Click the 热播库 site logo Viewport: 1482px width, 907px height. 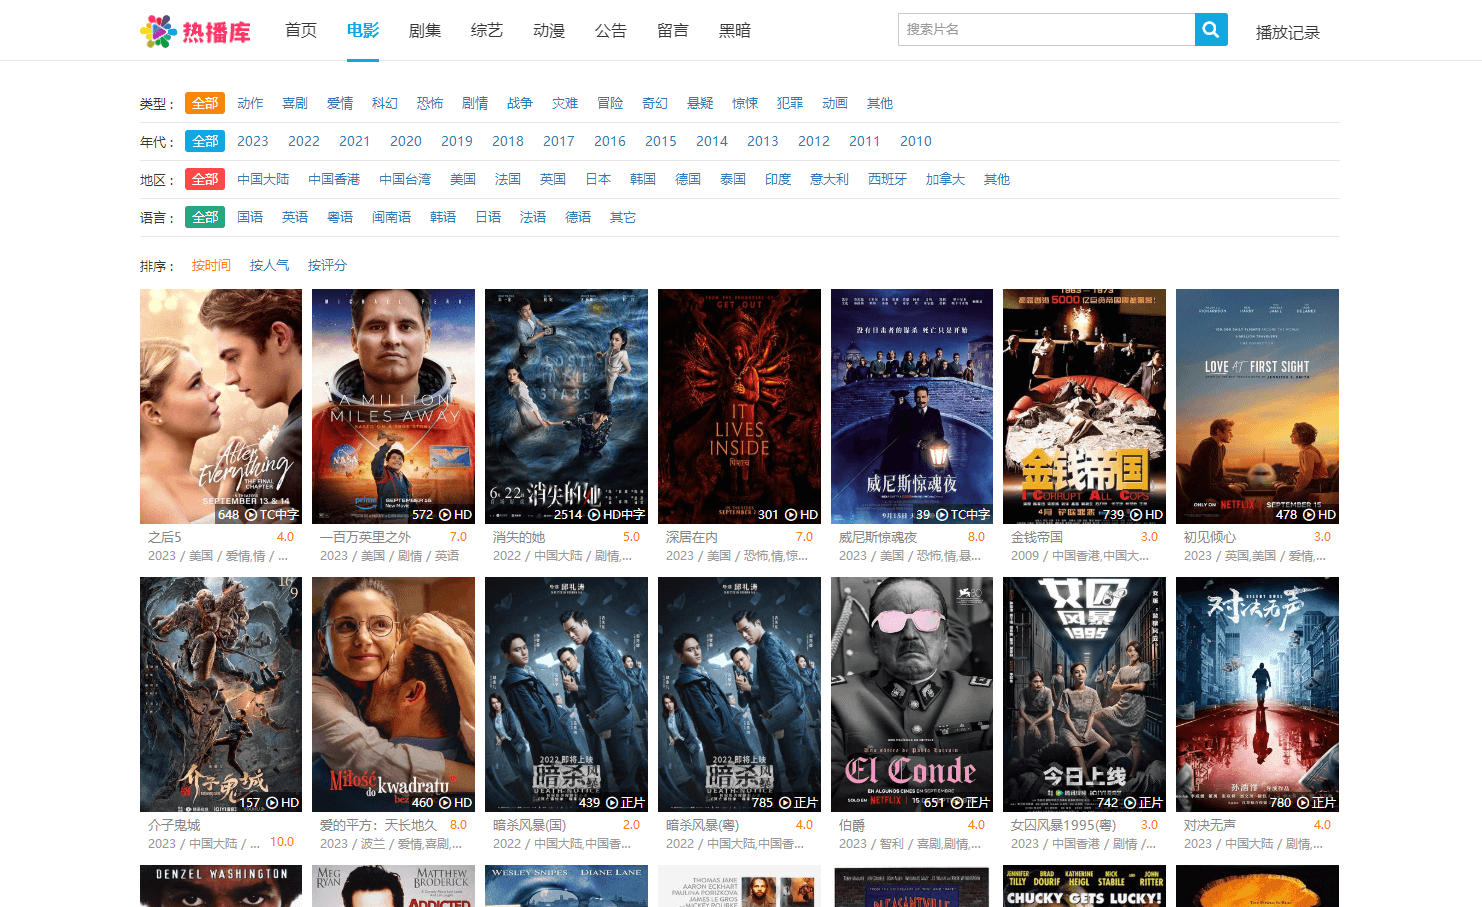pyautogui.click(x=195, y=31)
